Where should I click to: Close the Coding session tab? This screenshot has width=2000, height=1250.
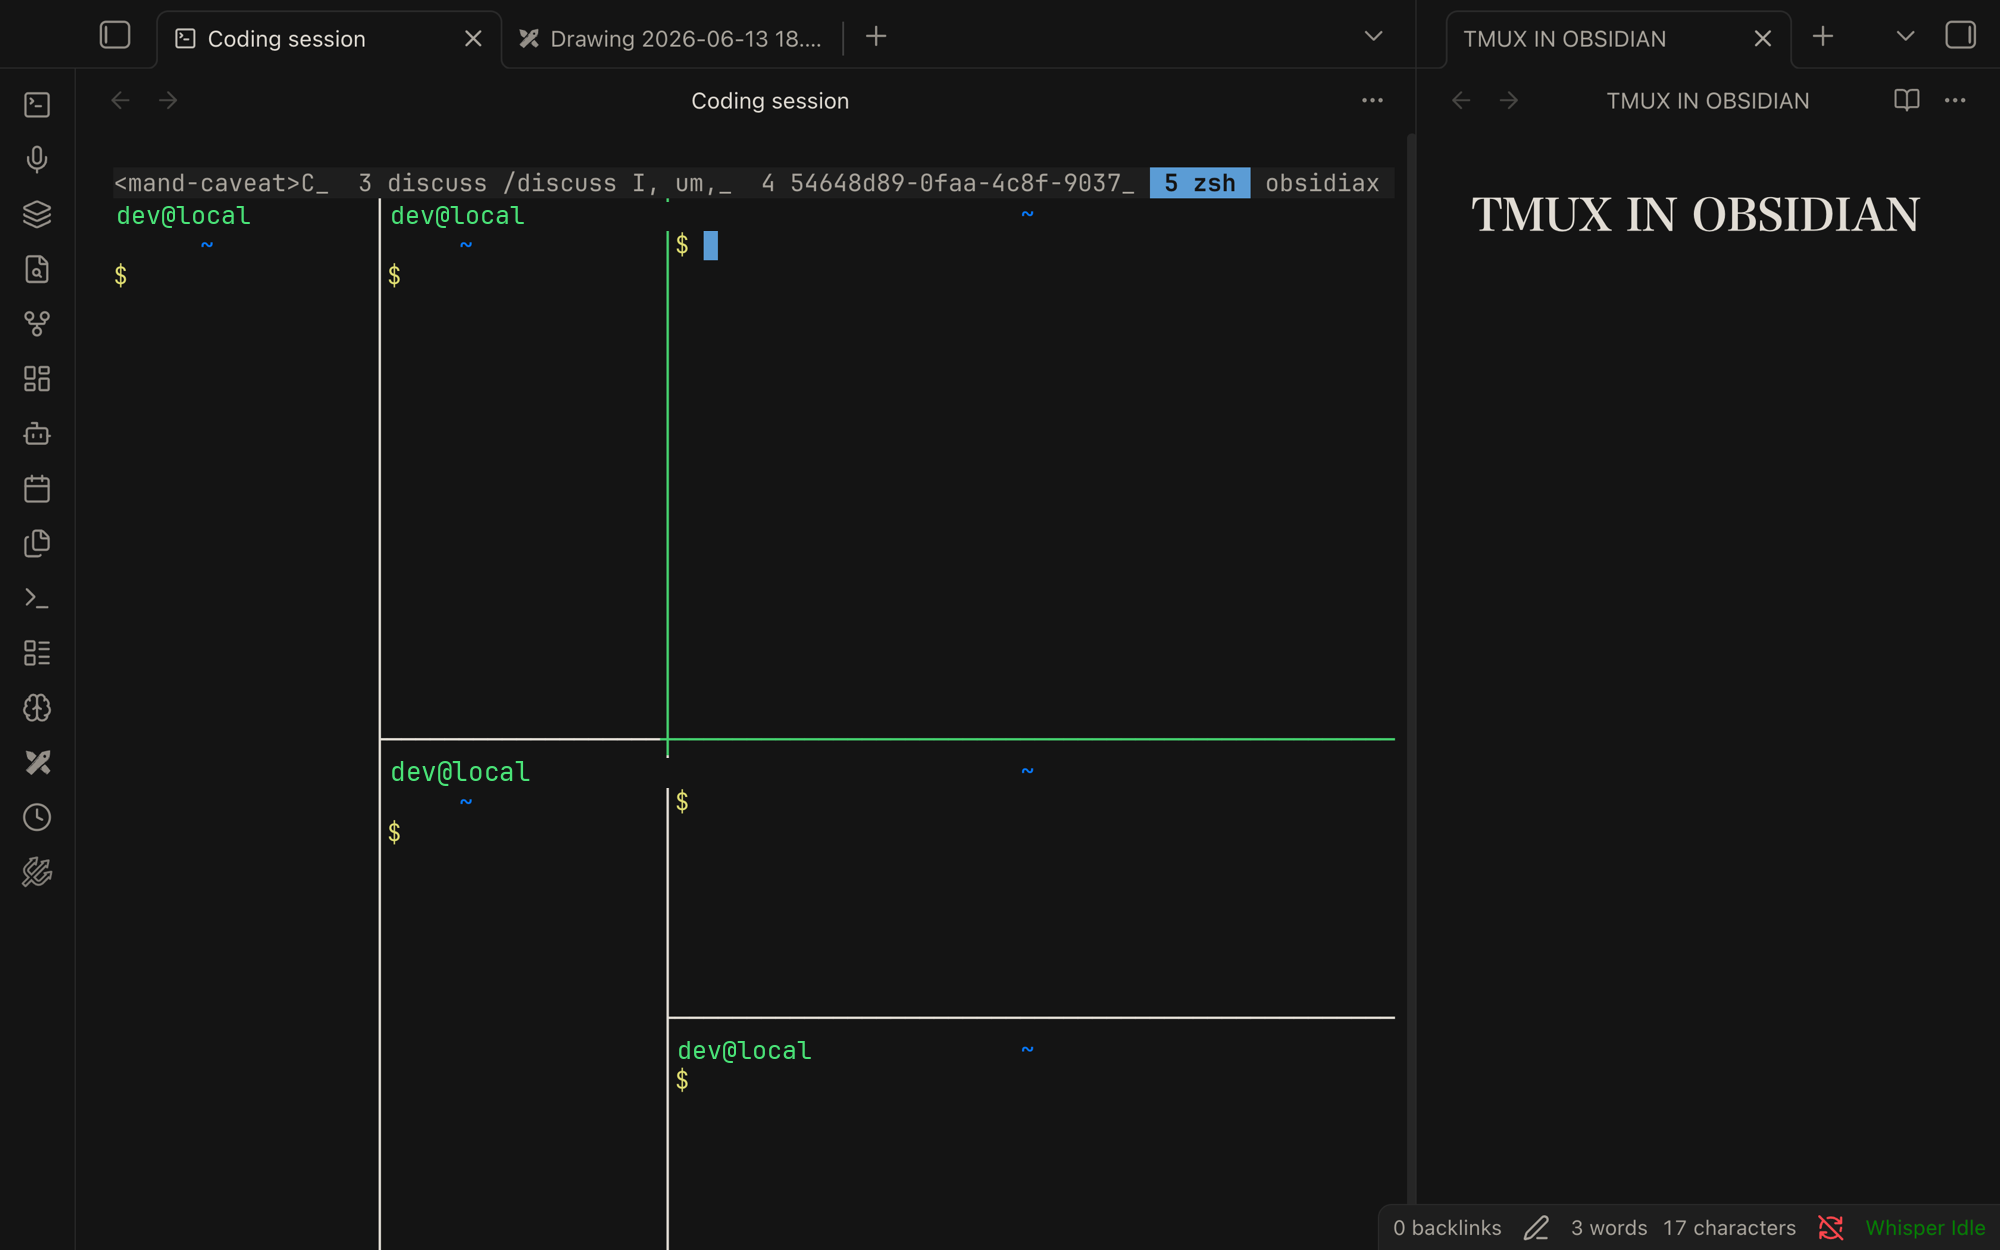tap(473, 39)
